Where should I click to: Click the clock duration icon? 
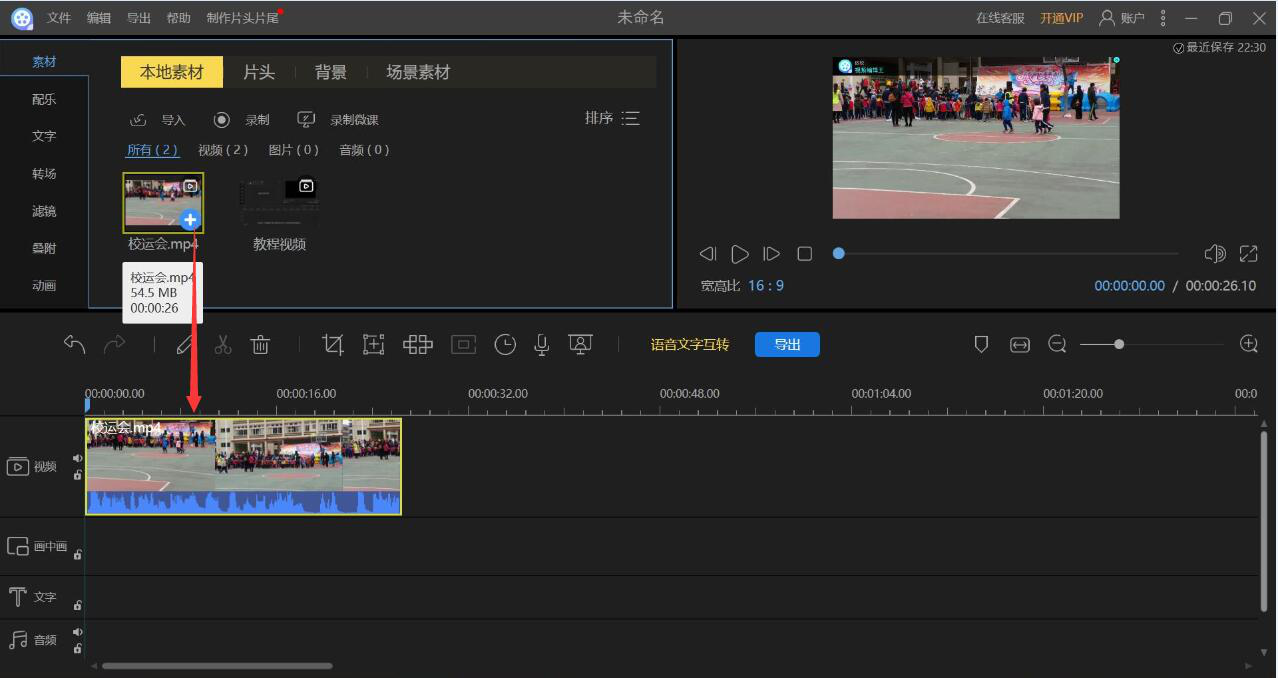pos(505,345)
